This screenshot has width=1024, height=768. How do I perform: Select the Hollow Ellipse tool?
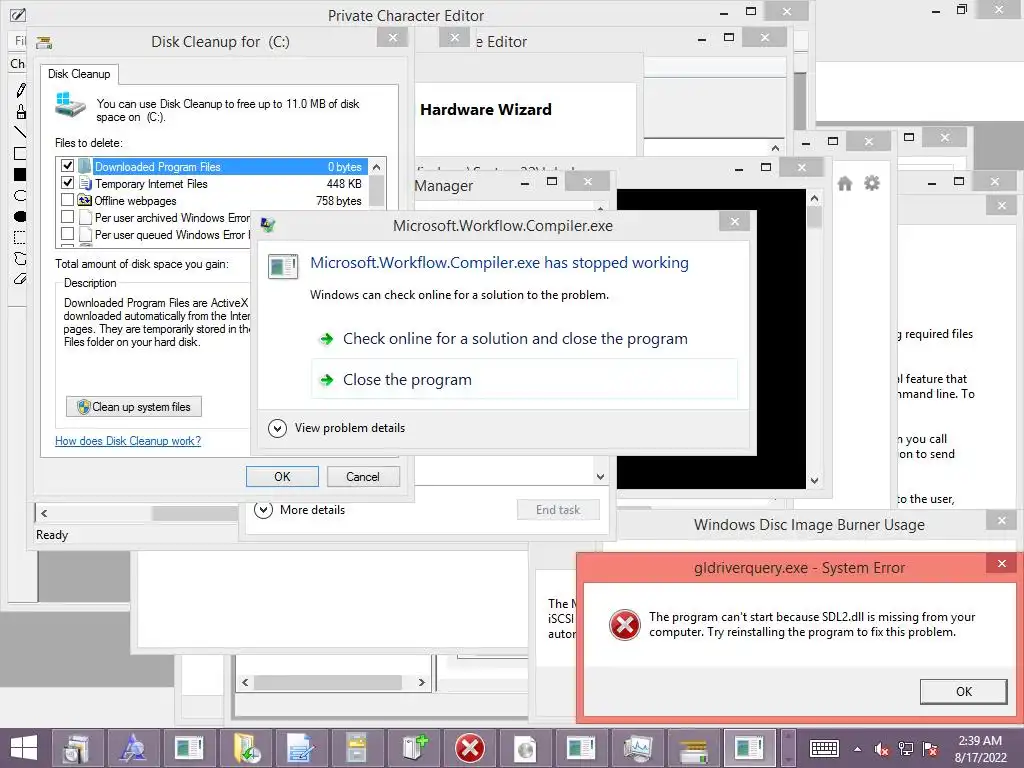20,195
